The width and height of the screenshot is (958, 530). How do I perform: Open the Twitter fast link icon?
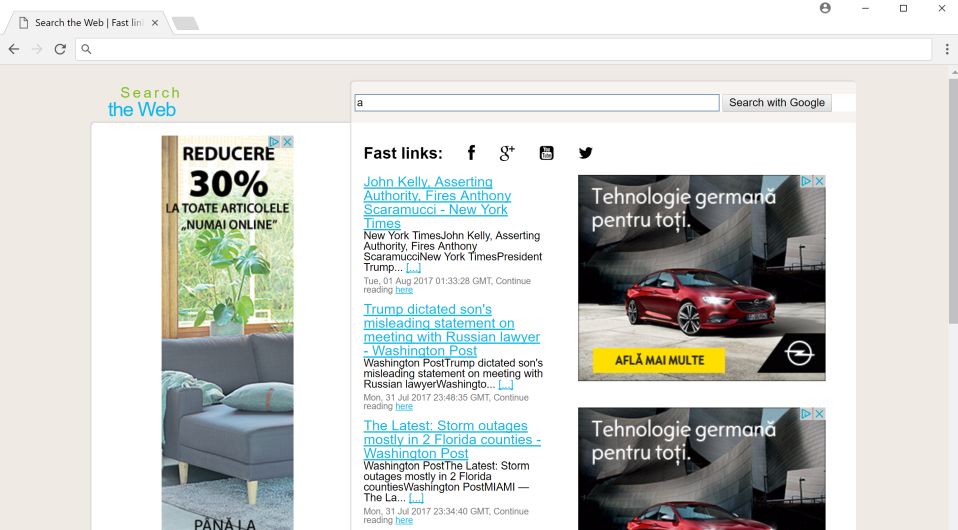click(585, 153)
